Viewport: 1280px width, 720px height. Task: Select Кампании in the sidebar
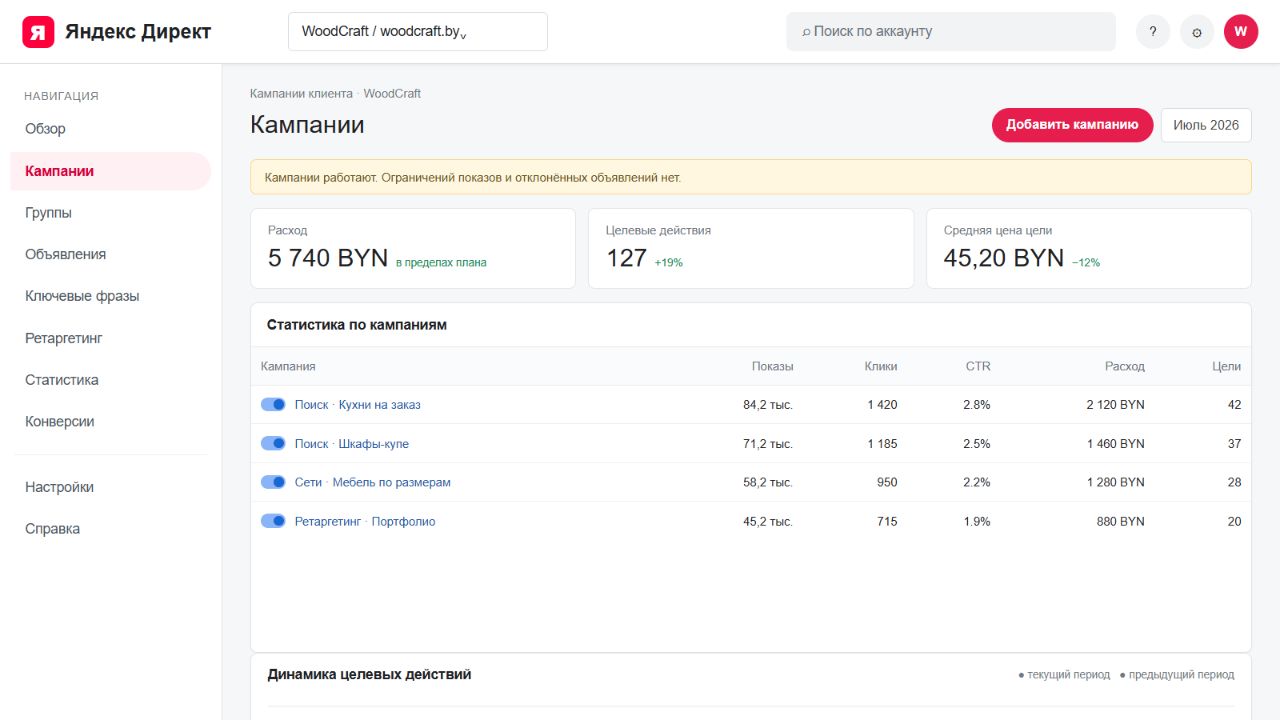111,171
